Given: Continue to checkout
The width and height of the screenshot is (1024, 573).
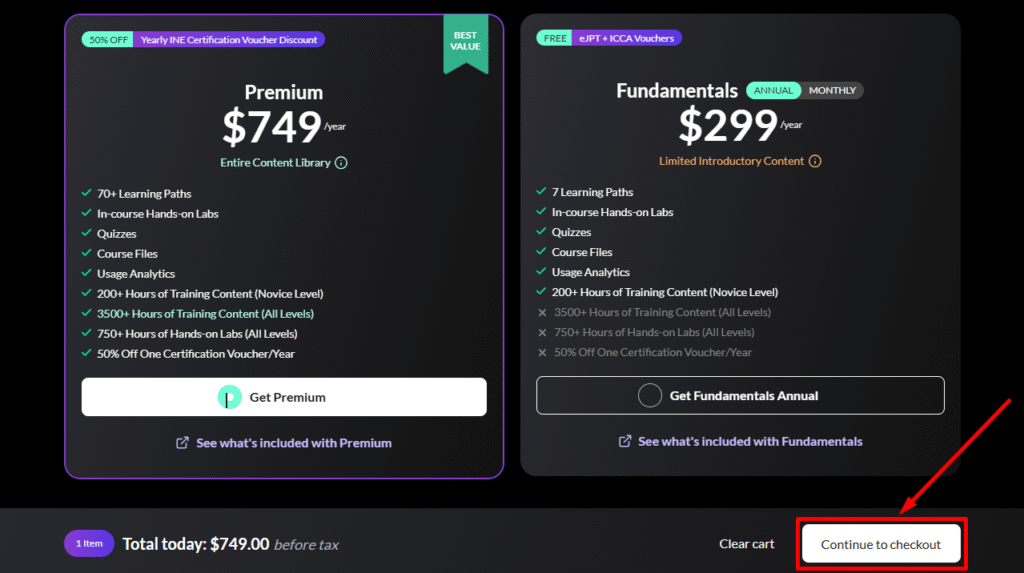Looking at the screenshot, I should click(x=881, y=545).
